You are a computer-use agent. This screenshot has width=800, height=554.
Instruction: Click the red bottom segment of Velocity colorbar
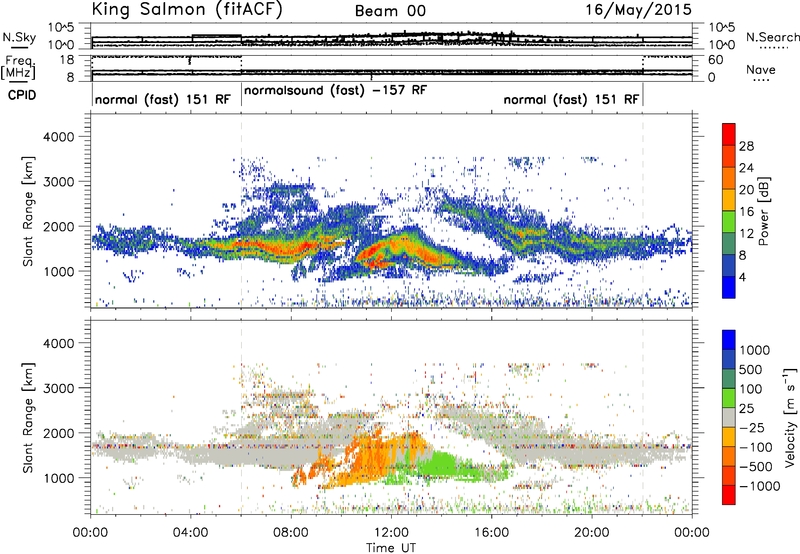[729, 495]
